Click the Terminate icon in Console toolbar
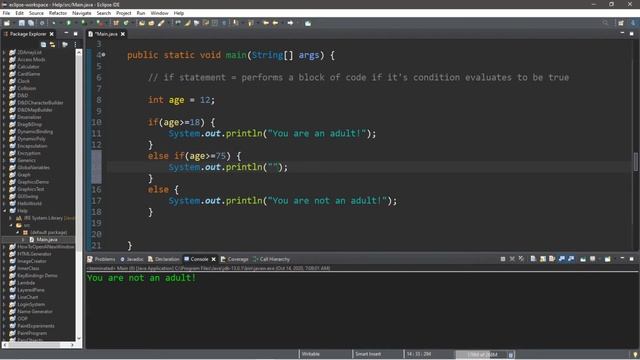 tap(503, 259)
